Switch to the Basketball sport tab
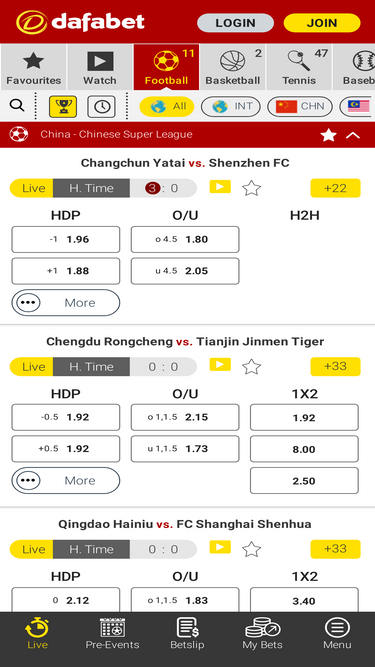375x667 pixels. pos(233,67)
